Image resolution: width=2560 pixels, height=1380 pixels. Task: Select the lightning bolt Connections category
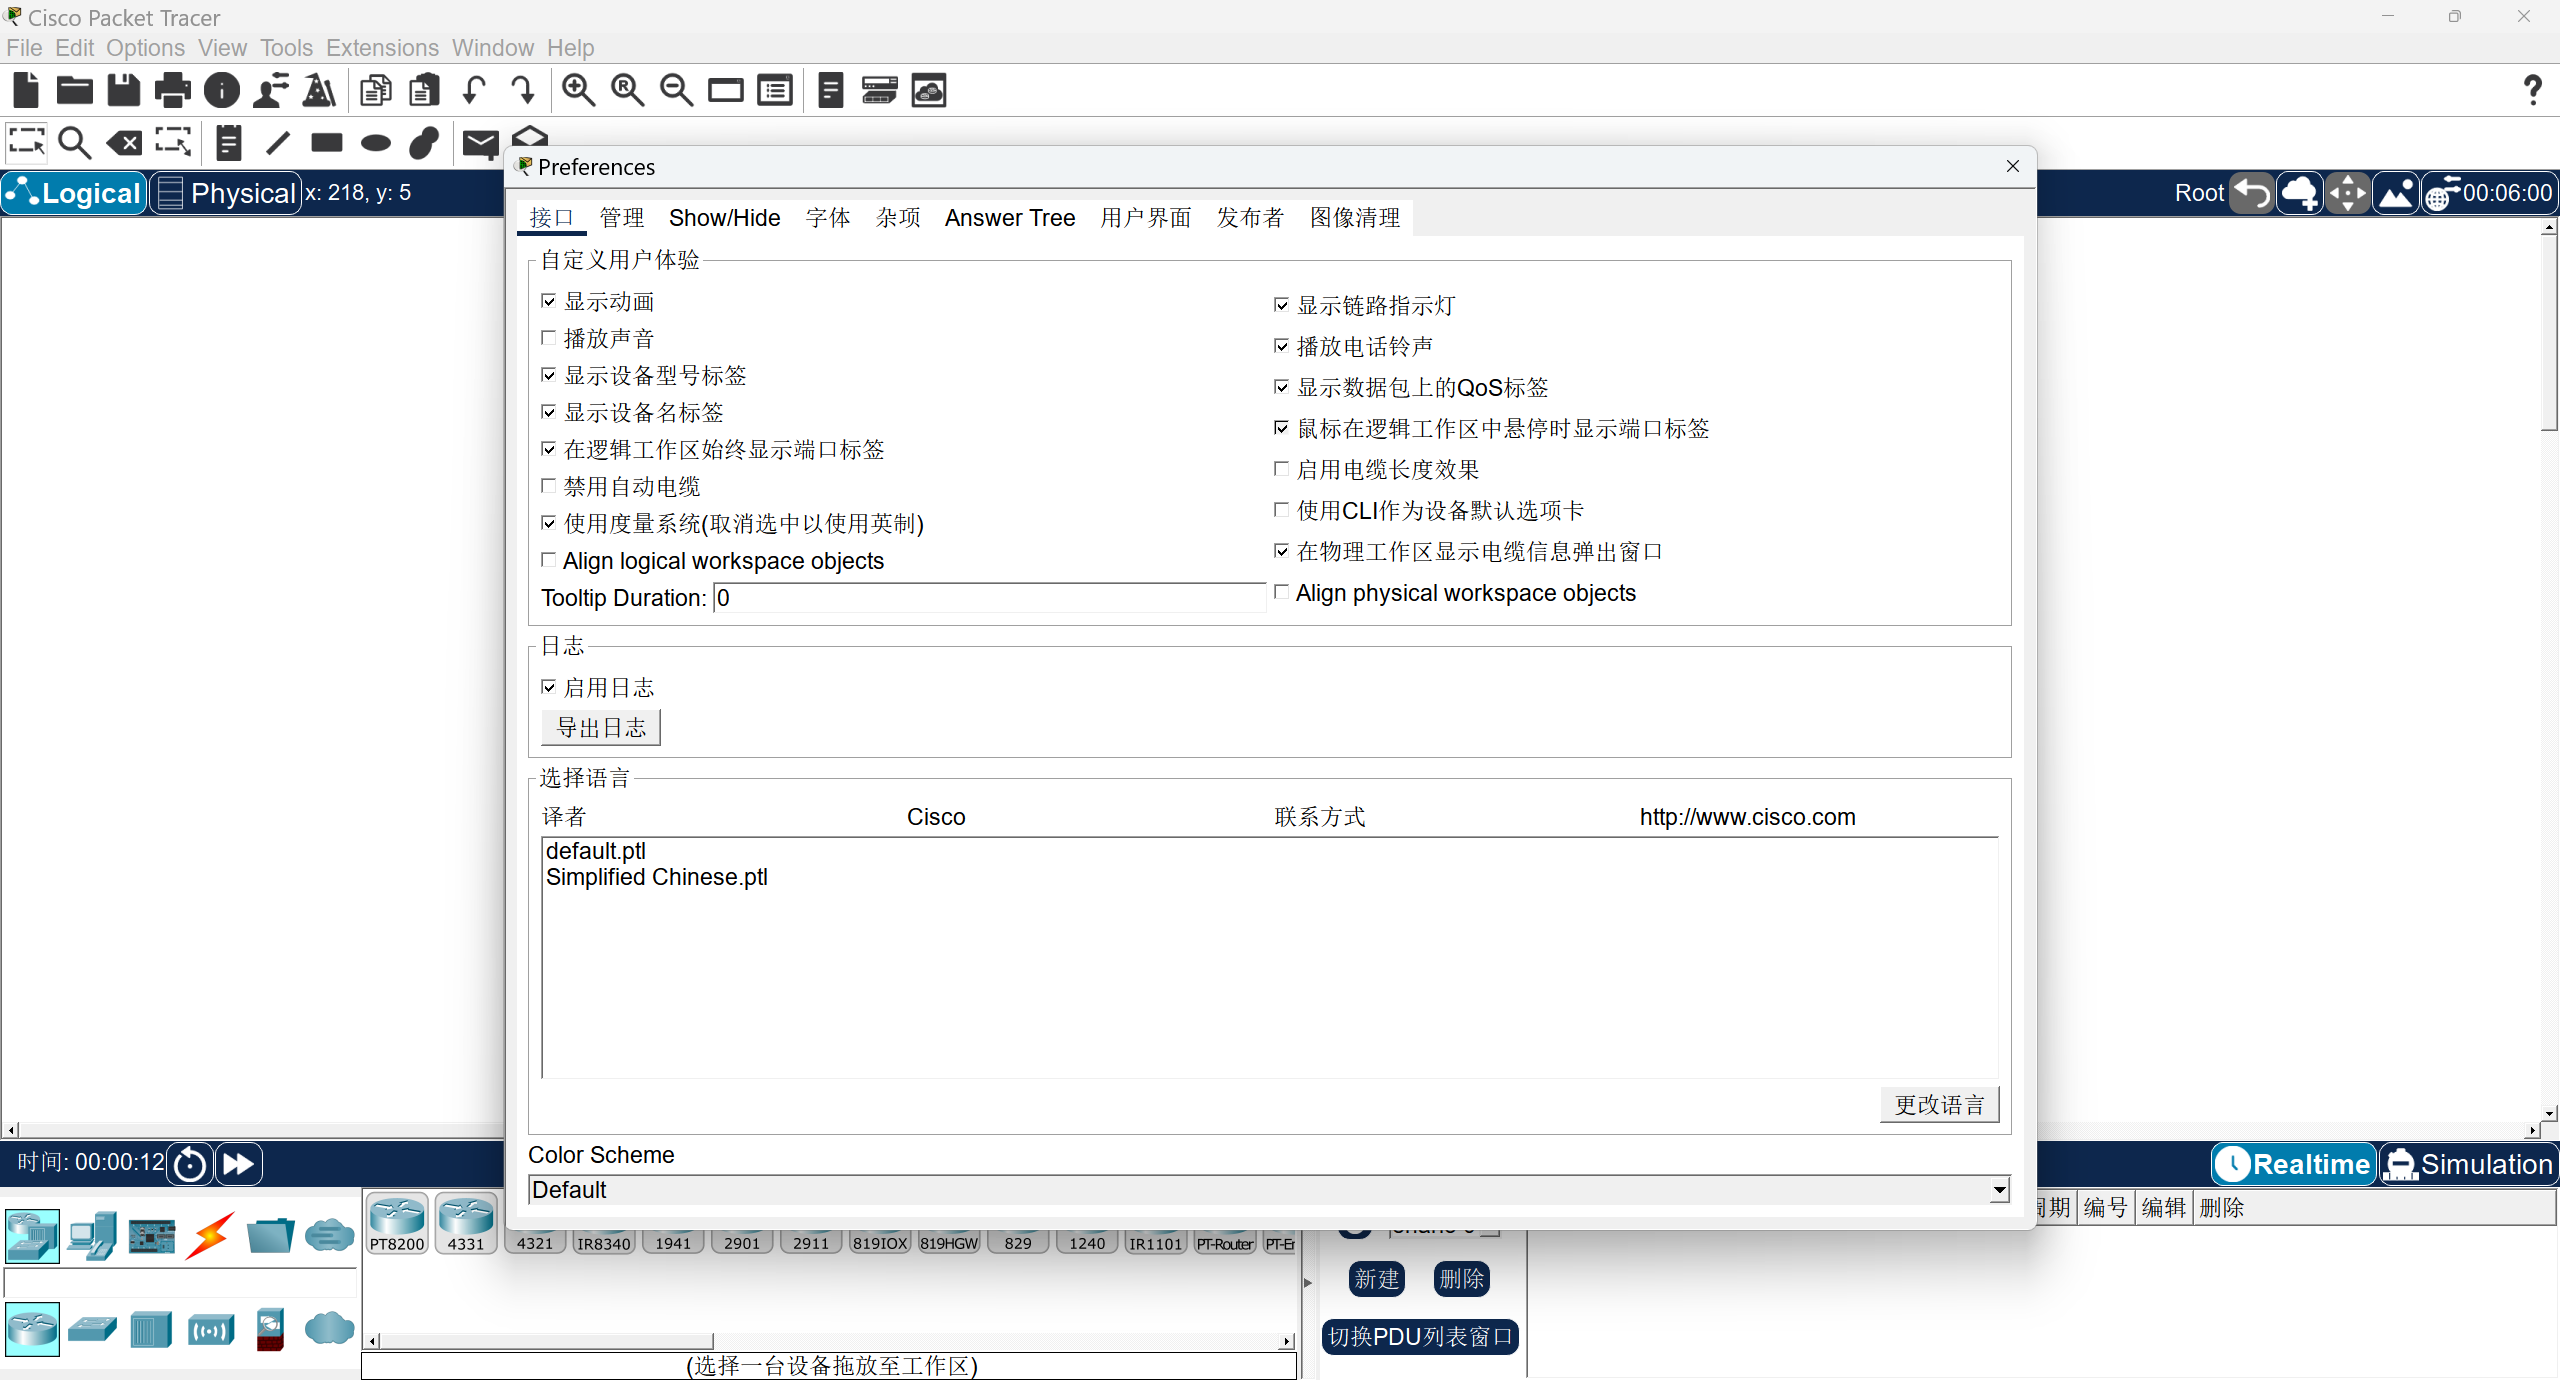(x=211, y=1236)
